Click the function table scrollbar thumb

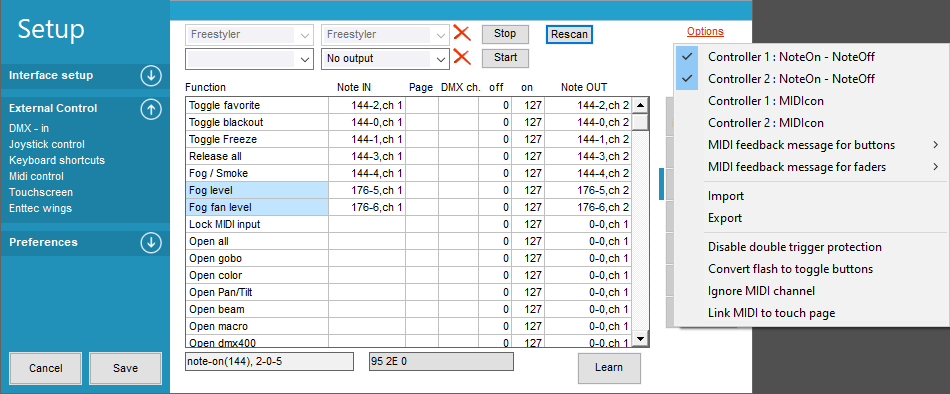tap(640, 122)
